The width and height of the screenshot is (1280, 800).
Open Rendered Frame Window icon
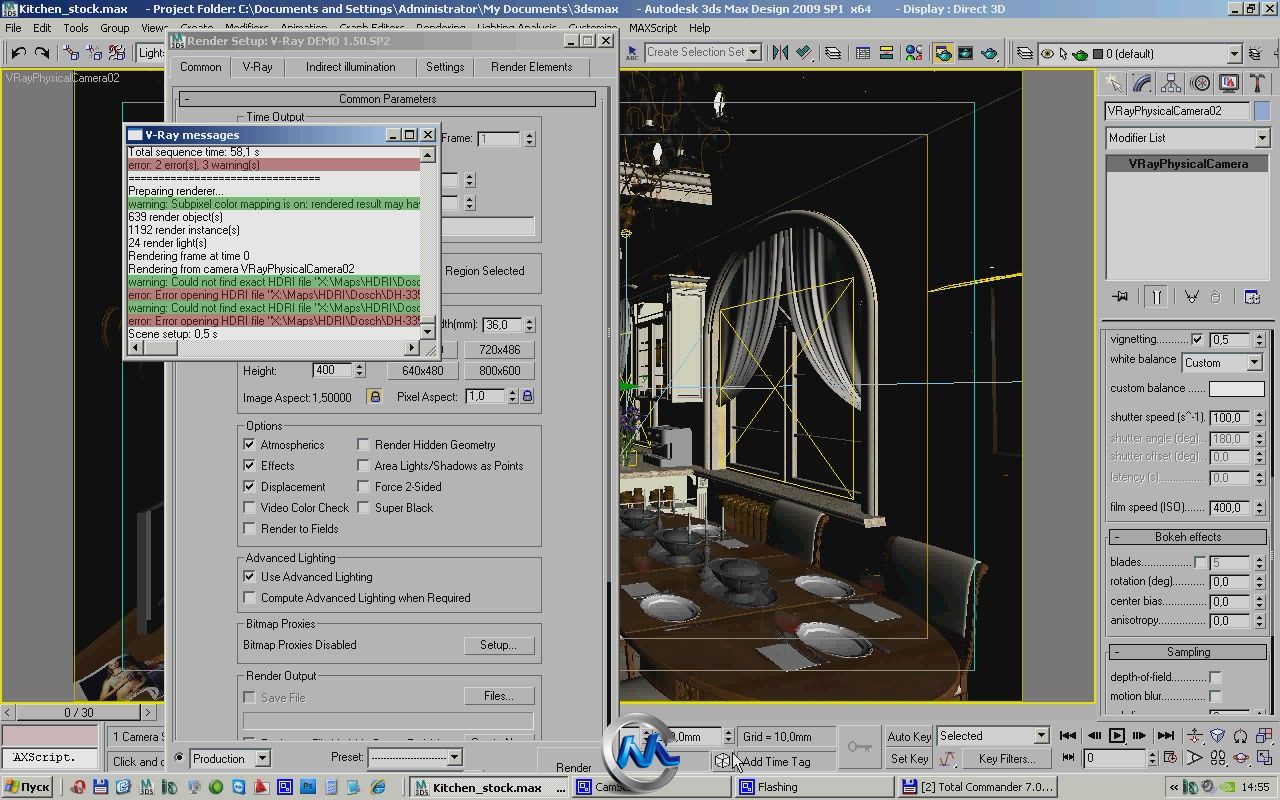click(966, 53)
